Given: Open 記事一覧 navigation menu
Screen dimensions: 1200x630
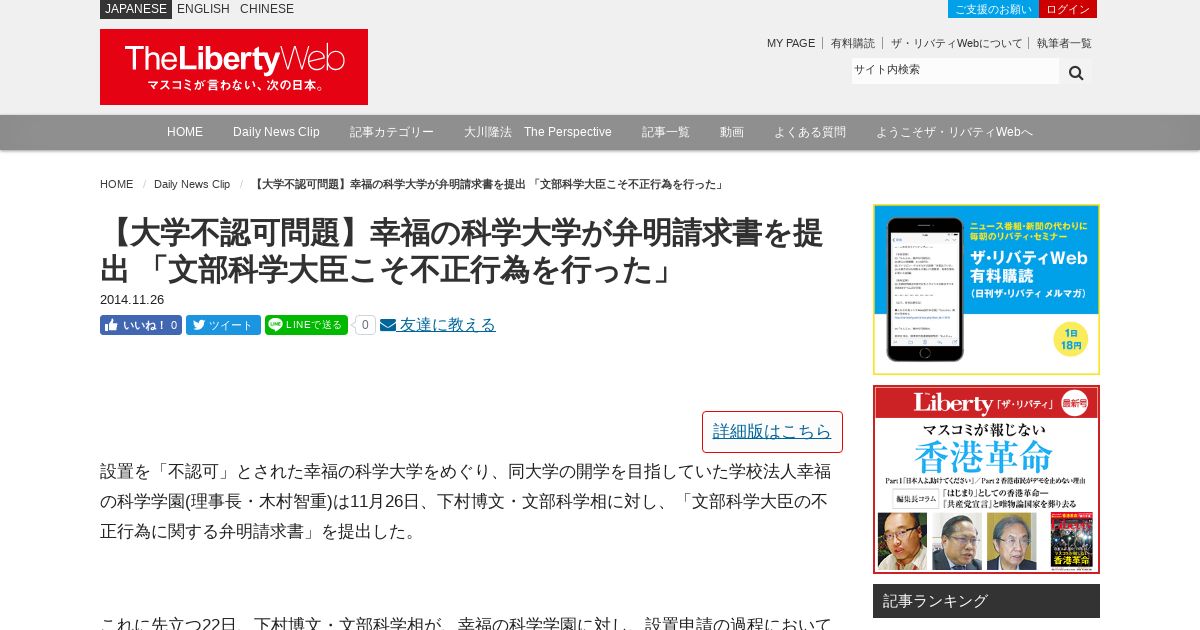Looking at the screenshot, I should point(666,132).
